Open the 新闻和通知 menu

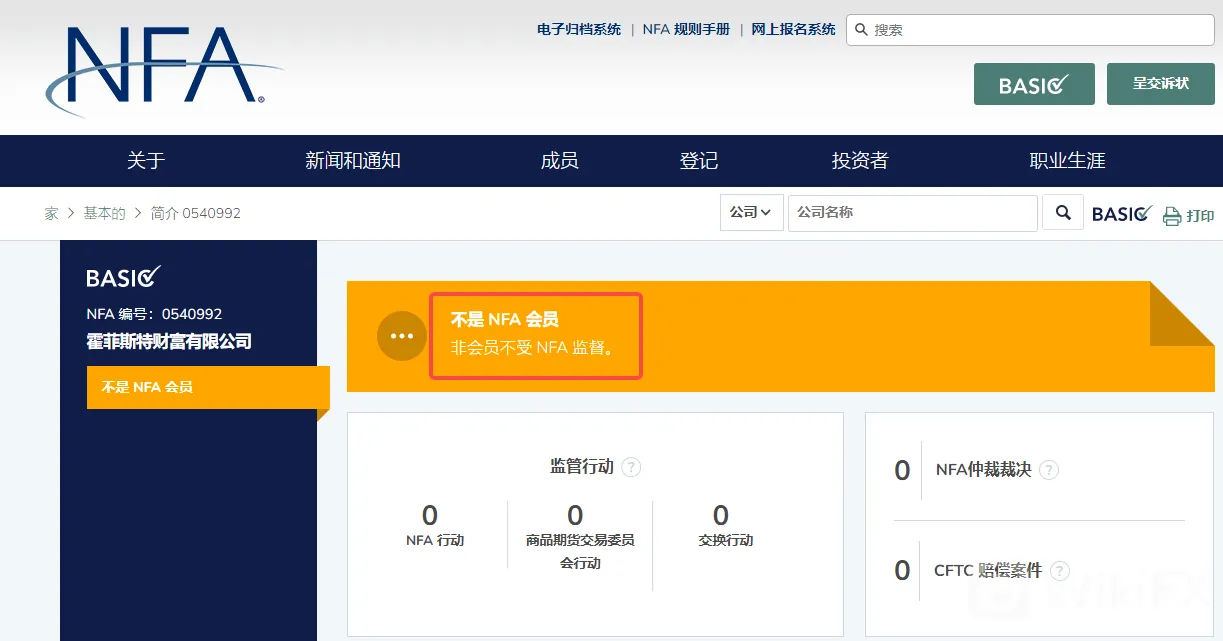point(353,161)
